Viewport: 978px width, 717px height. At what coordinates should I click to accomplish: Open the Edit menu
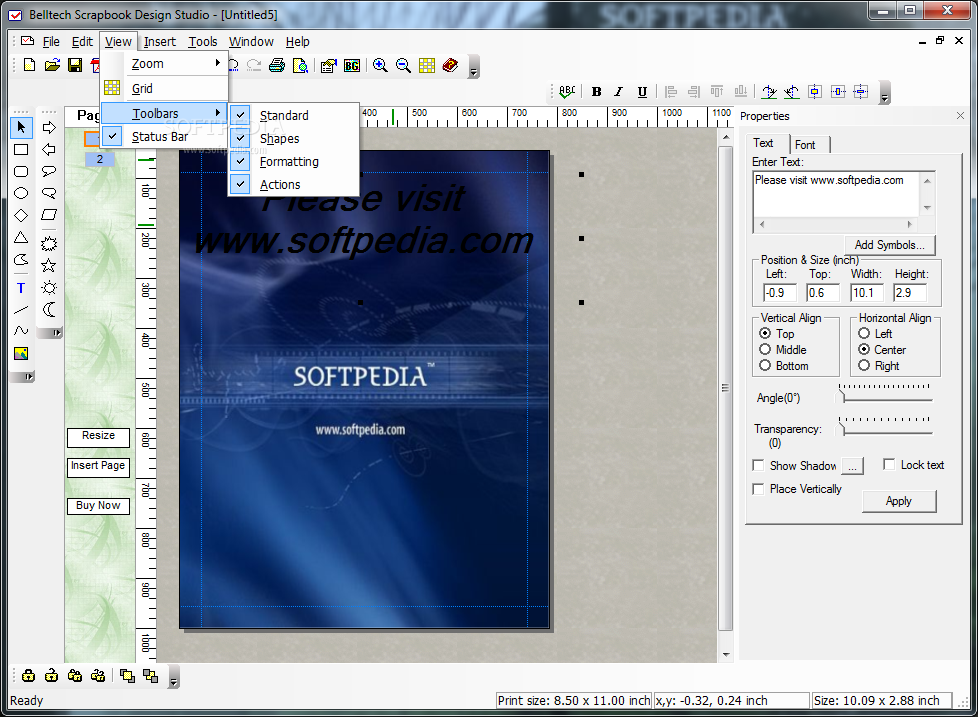click(x=82, y=42)
